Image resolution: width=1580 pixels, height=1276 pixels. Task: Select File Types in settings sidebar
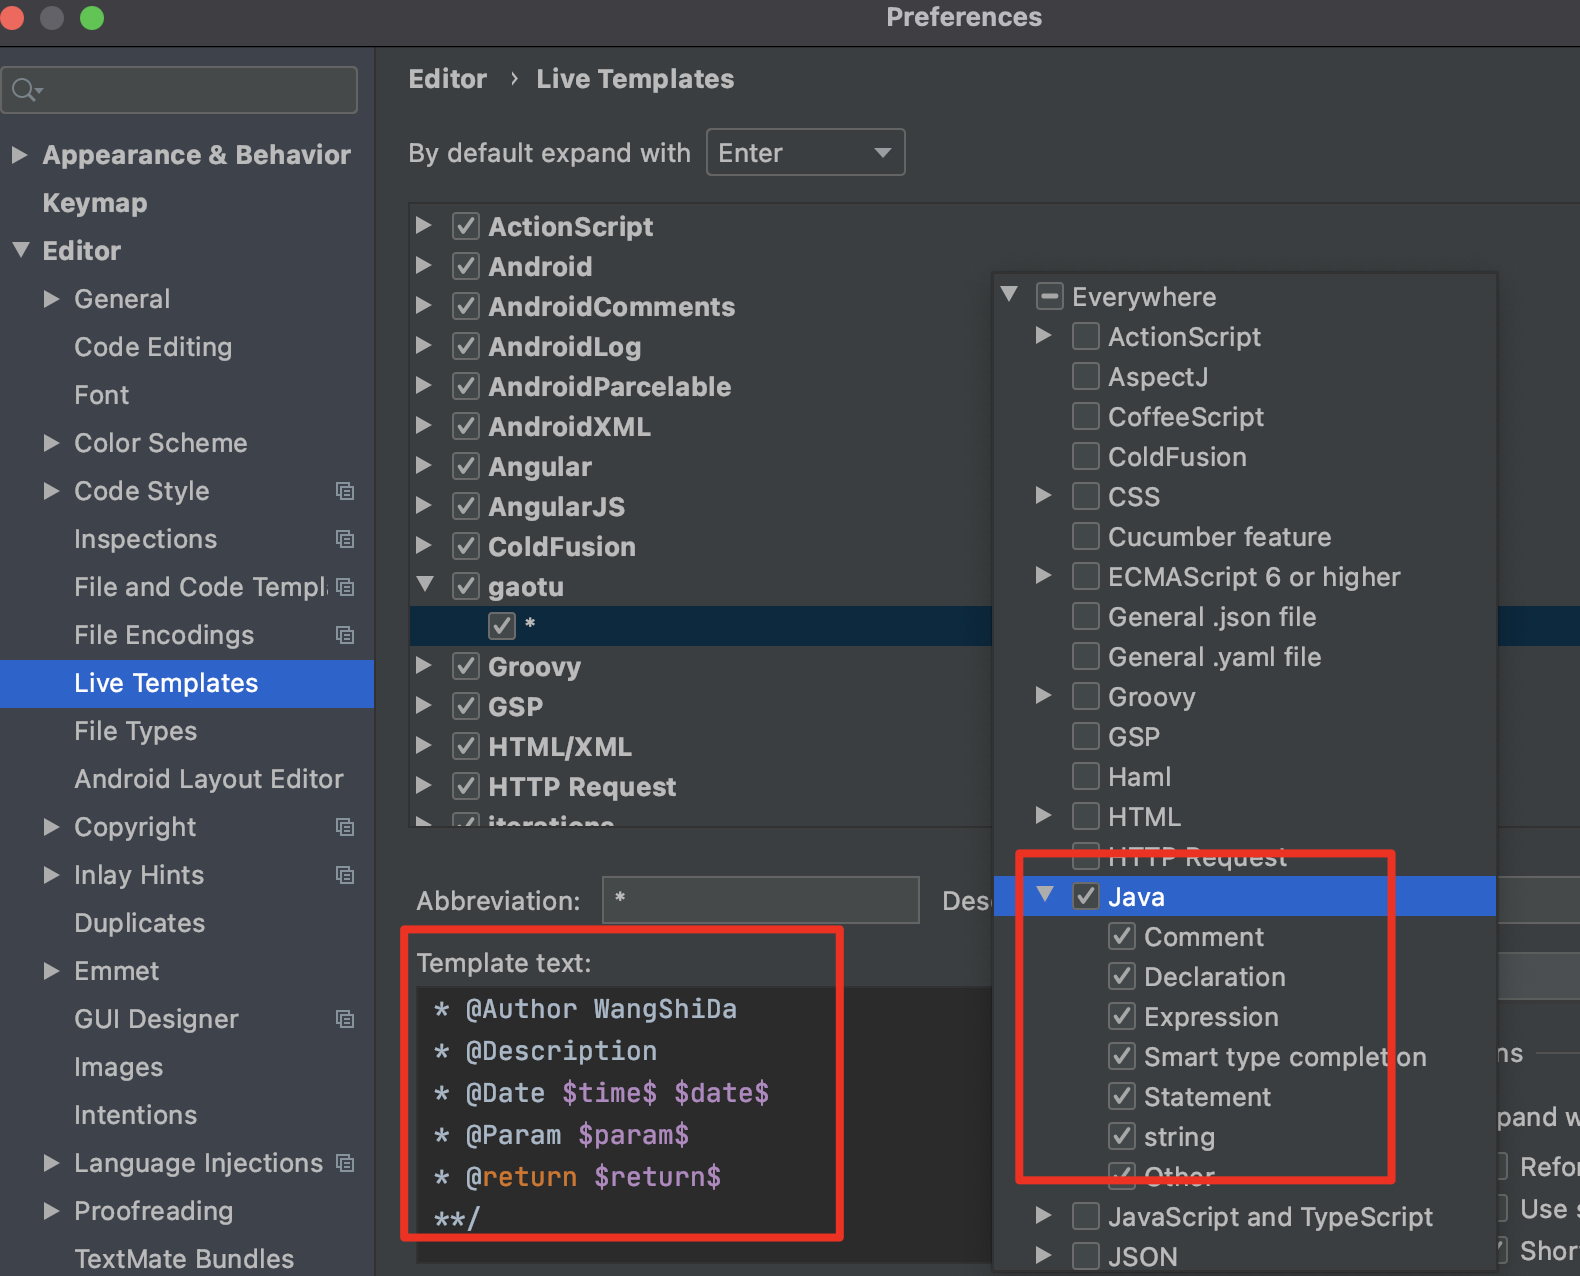point(135,731)
